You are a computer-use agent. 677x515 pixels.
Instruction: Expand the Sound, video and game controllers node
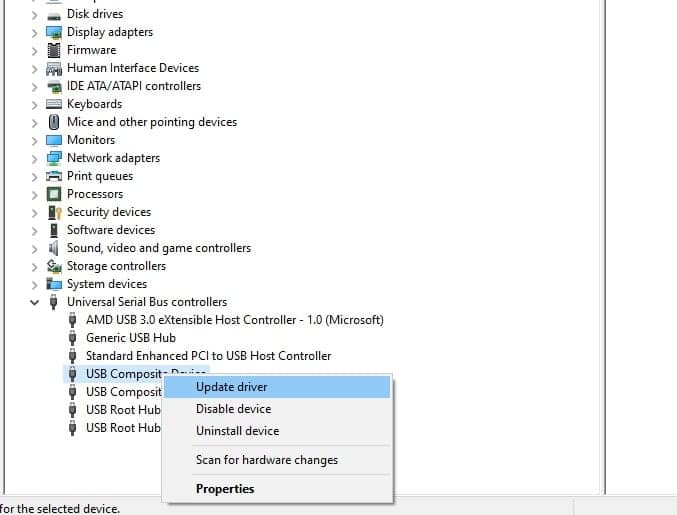point(35,249)
